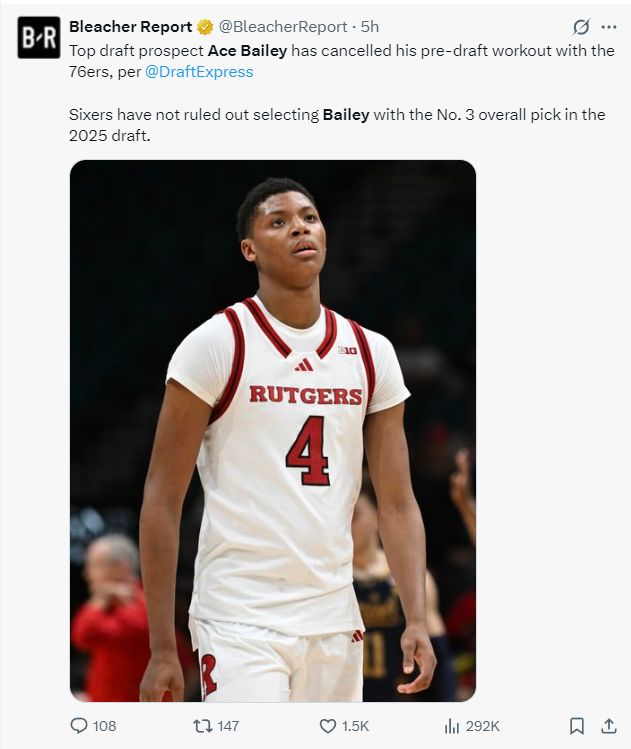Open the Grok explain post icon
This screenshot has width=631, height=749.
click(x=581, y=27)
